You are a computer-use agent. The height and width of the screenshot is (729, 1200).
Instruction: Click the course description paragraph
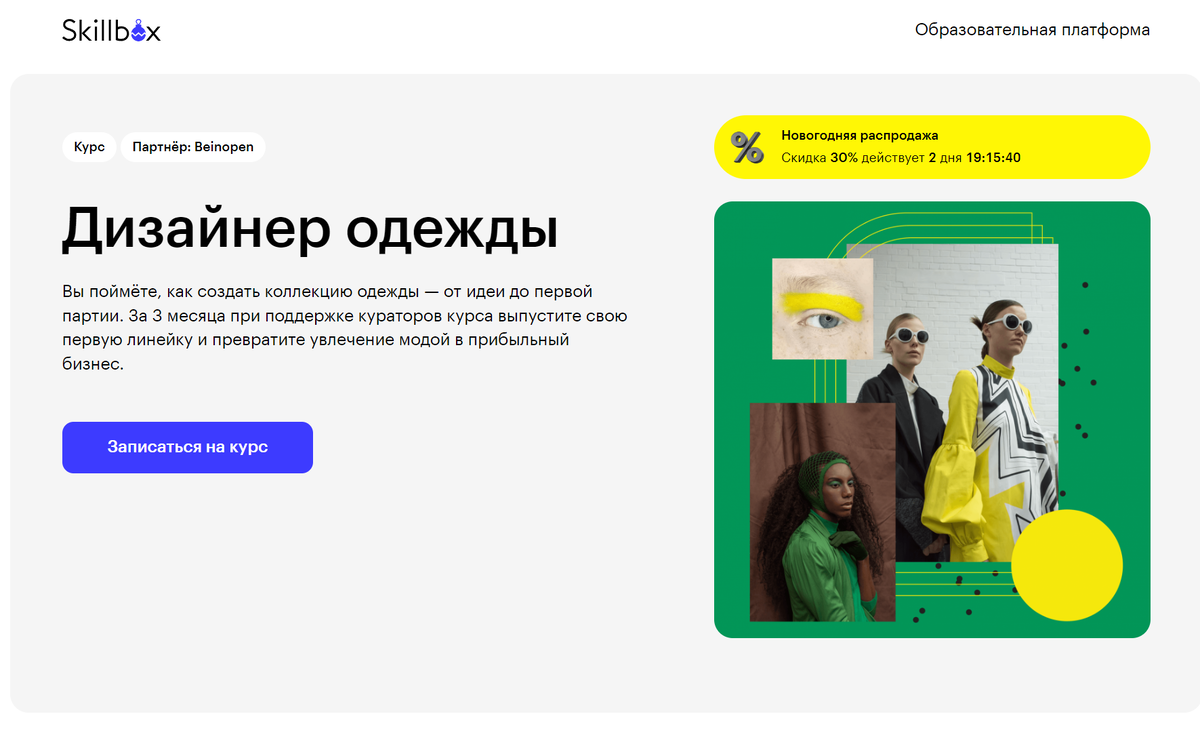345,328
